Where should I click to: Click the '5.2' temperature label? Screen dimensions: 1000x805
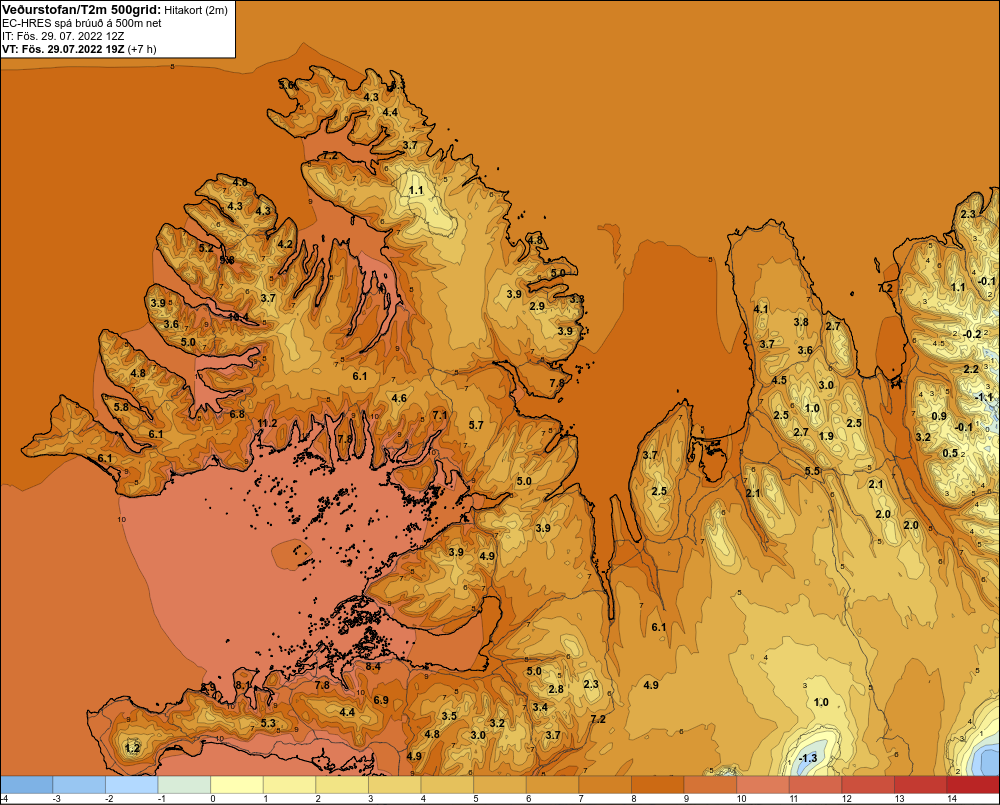(x=205, y=247)
